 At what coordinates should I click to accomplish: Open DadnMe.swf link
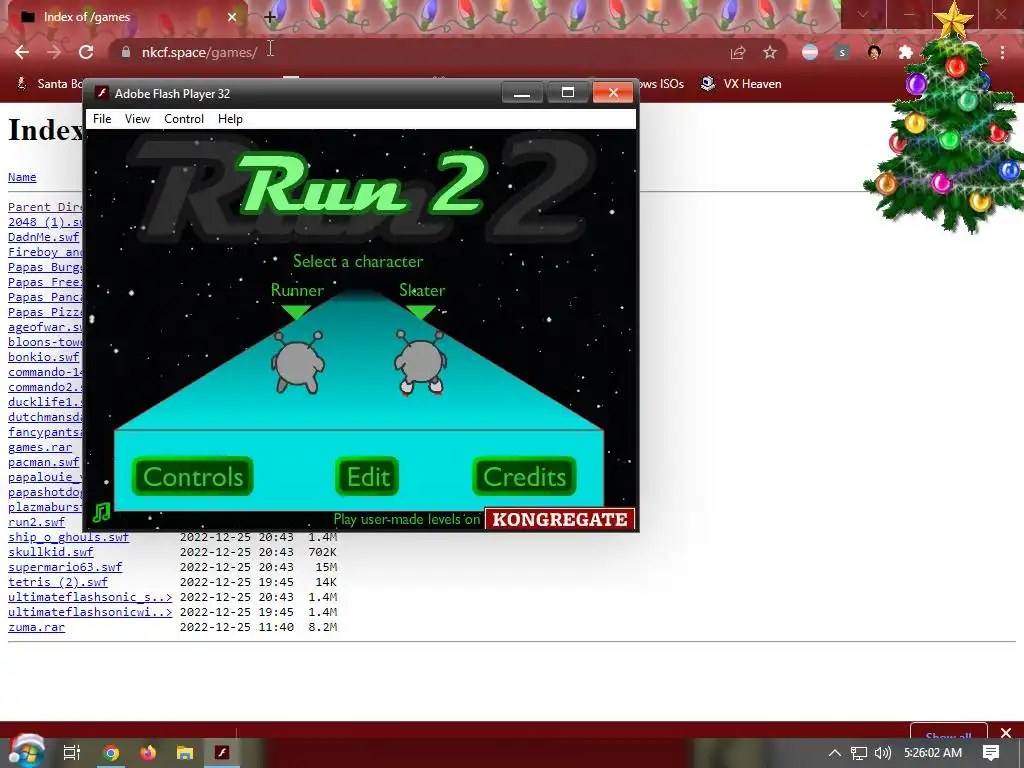point(44,237)
